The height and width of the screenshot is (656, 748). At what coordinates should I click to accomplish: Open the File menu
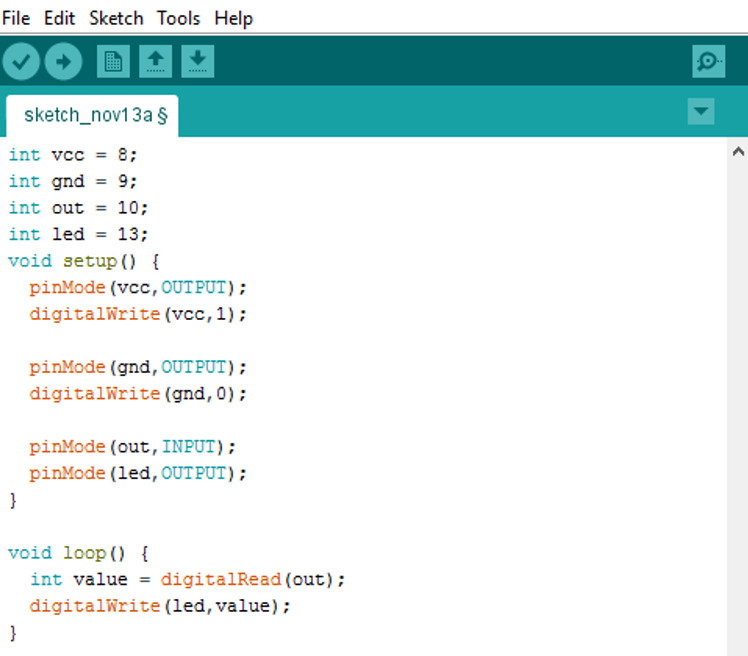[x=16, y=19]
